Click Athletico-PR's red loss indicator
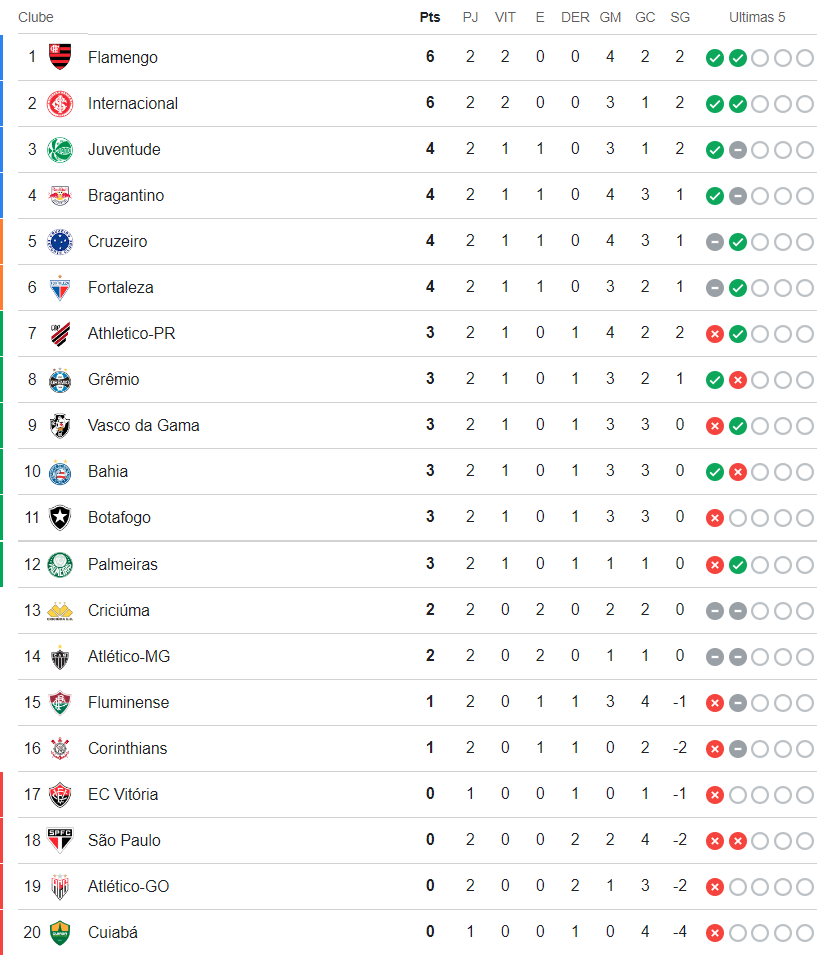Image resolution: width=834 pixels, height=966 pixels. [x=714, y=334]
